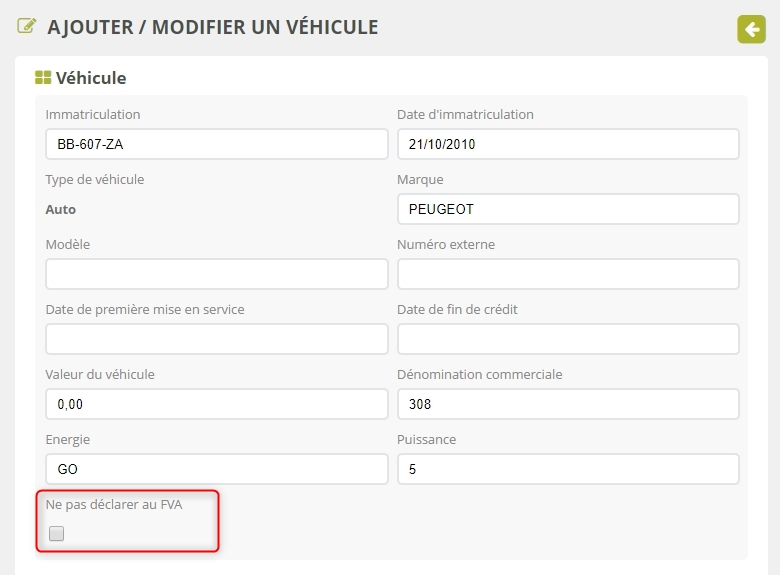Click the Energie field containing GO
The width and height of the screenshot is (780, 575).
point(216,469)
